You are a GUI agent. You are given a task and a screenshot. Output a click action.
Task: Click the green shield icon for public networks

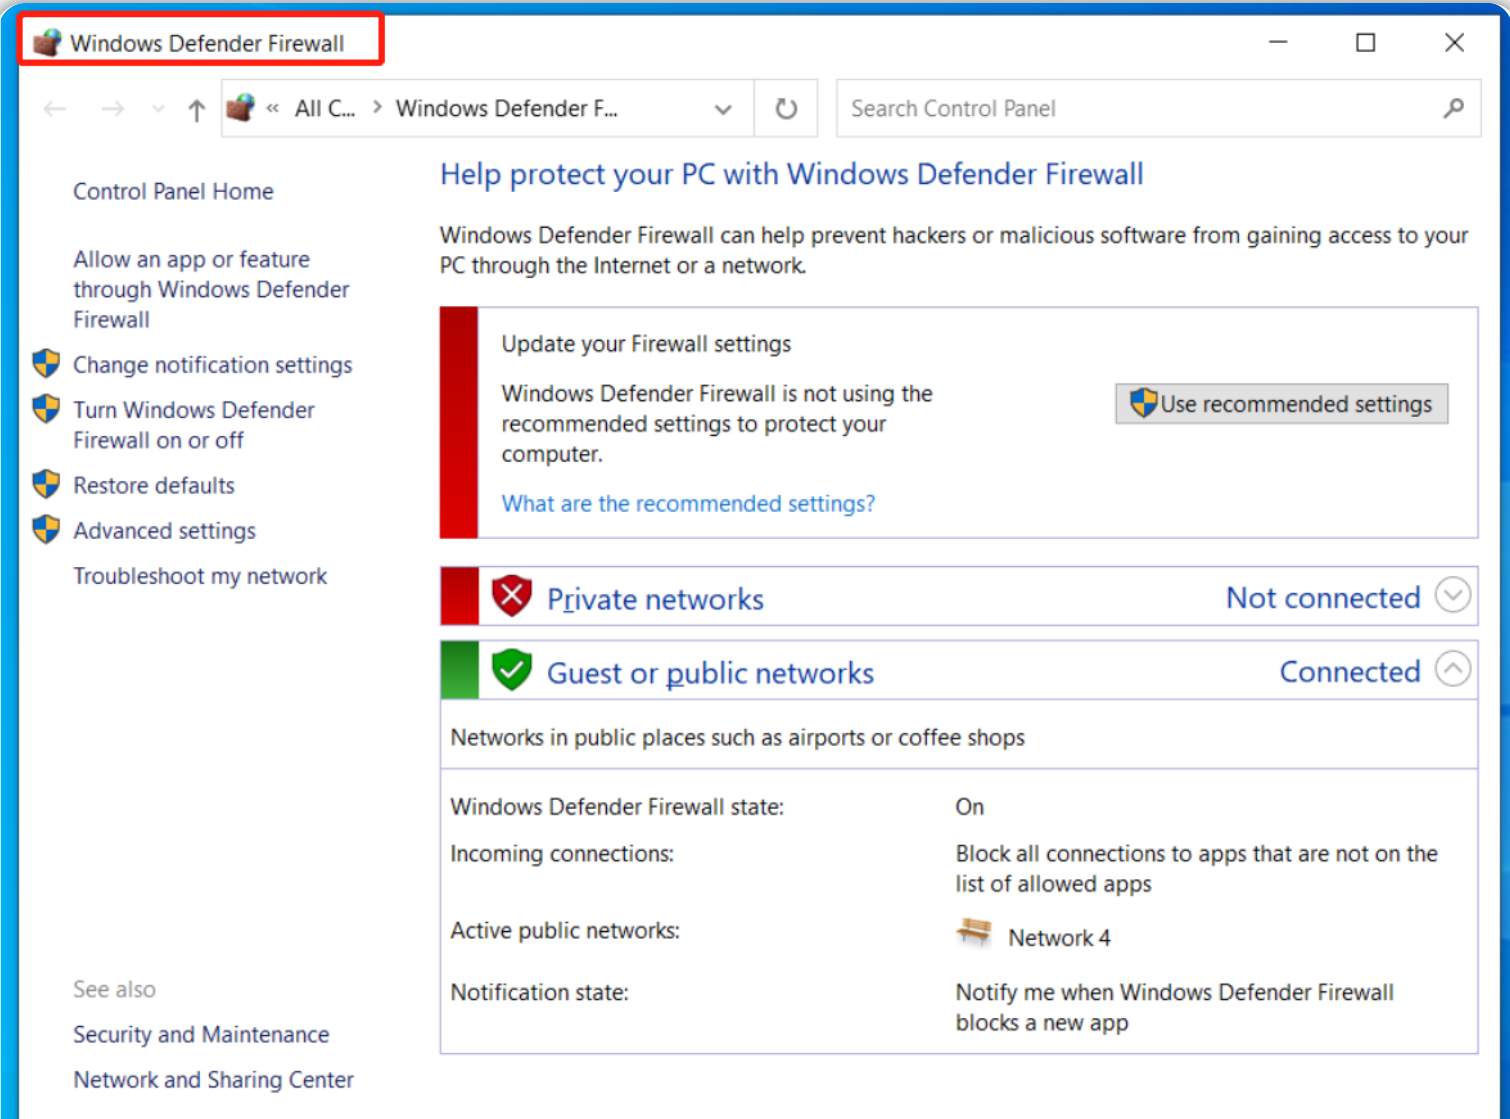tap(511, 671)
